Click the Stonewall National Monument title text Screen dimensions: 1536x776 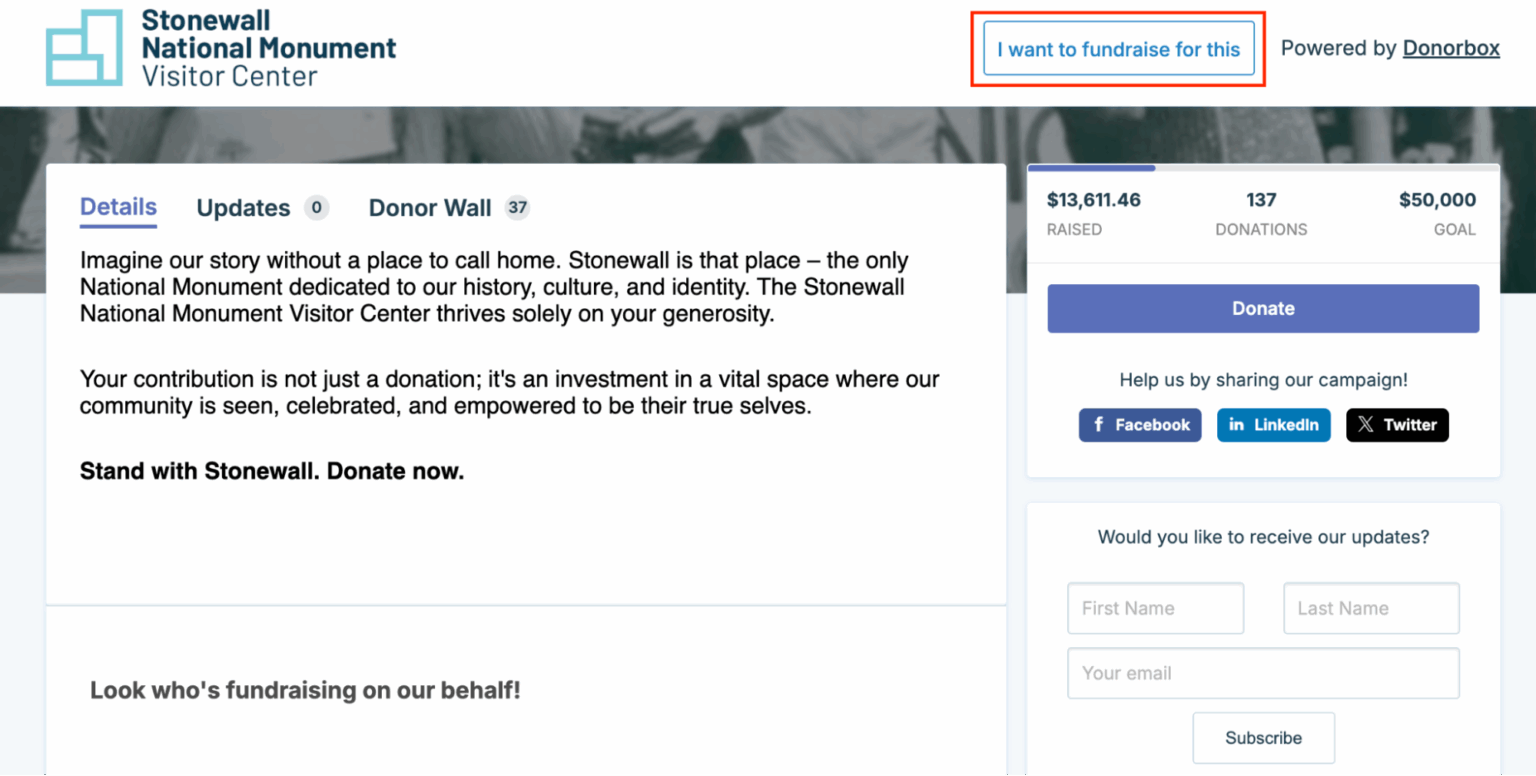[268, 34]
